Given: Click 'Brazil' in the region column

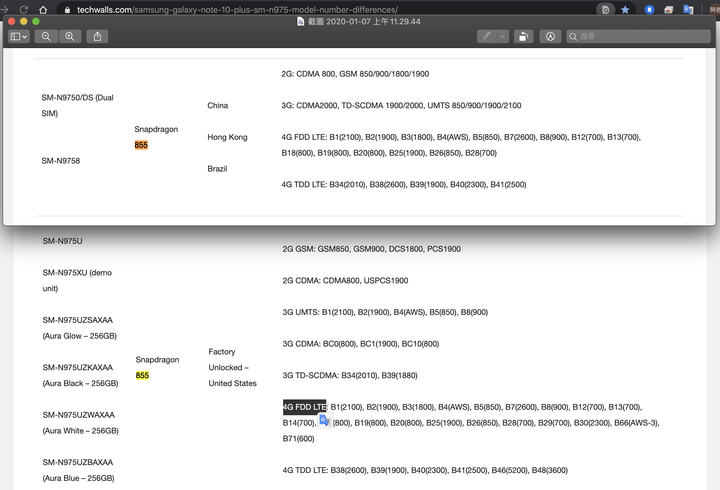Looking at the screenshot, I should [217, 169].
